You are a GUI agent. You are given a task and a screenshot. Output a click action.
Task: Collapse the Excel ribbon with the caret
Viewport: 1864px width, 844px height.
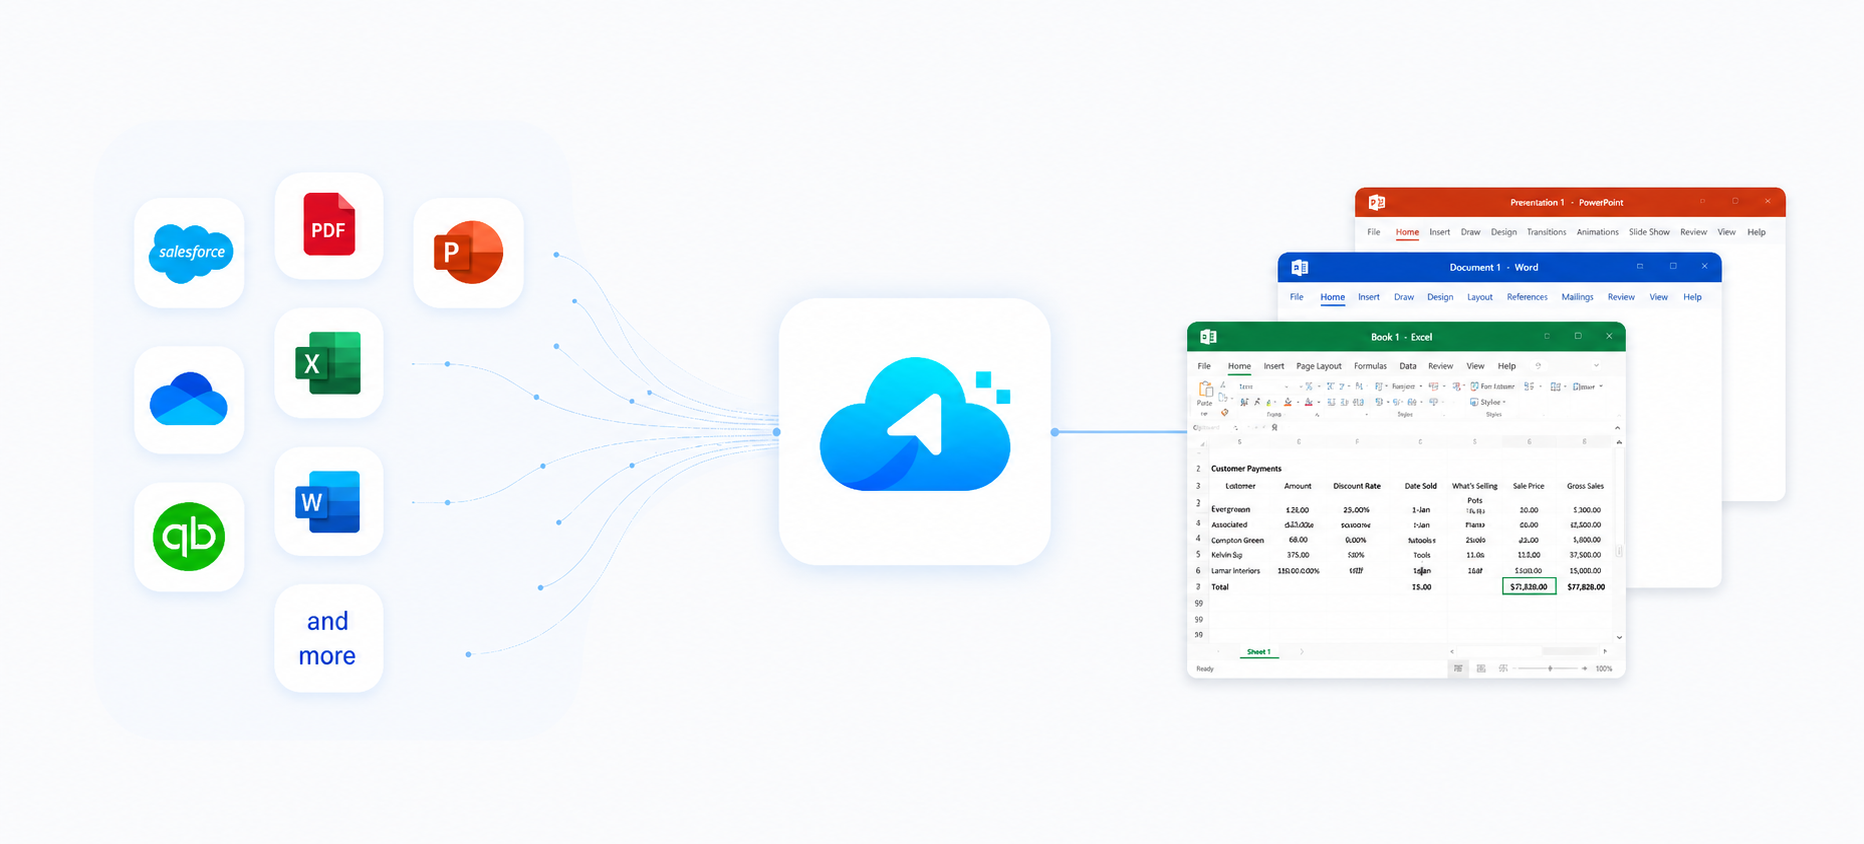click(x=1617, y=428)
